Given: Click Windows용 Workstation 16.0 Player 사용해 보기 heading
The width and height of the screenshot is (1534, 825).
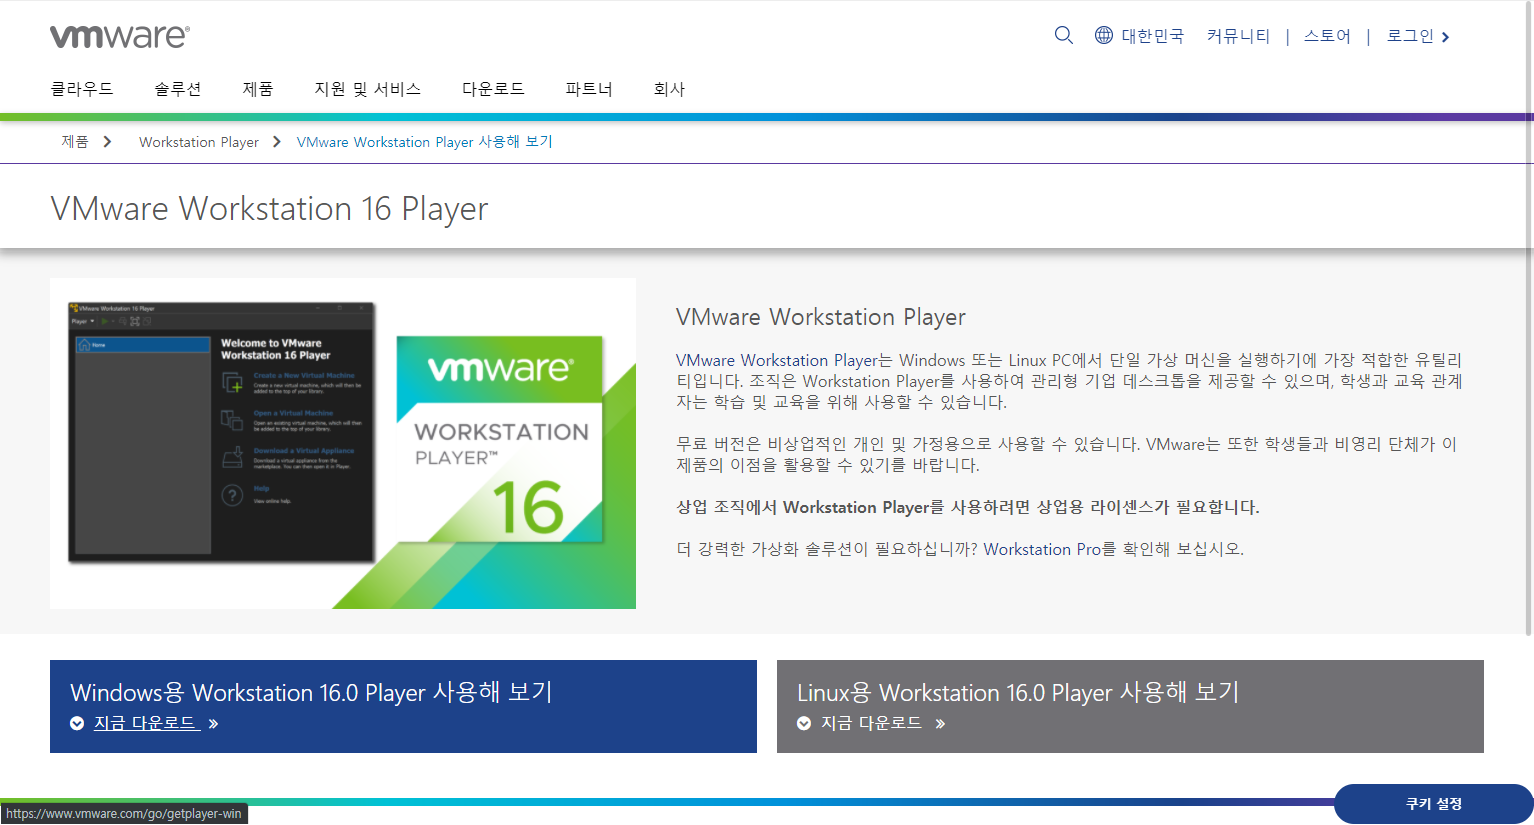Looking at the screenshot, I should 311,692.
